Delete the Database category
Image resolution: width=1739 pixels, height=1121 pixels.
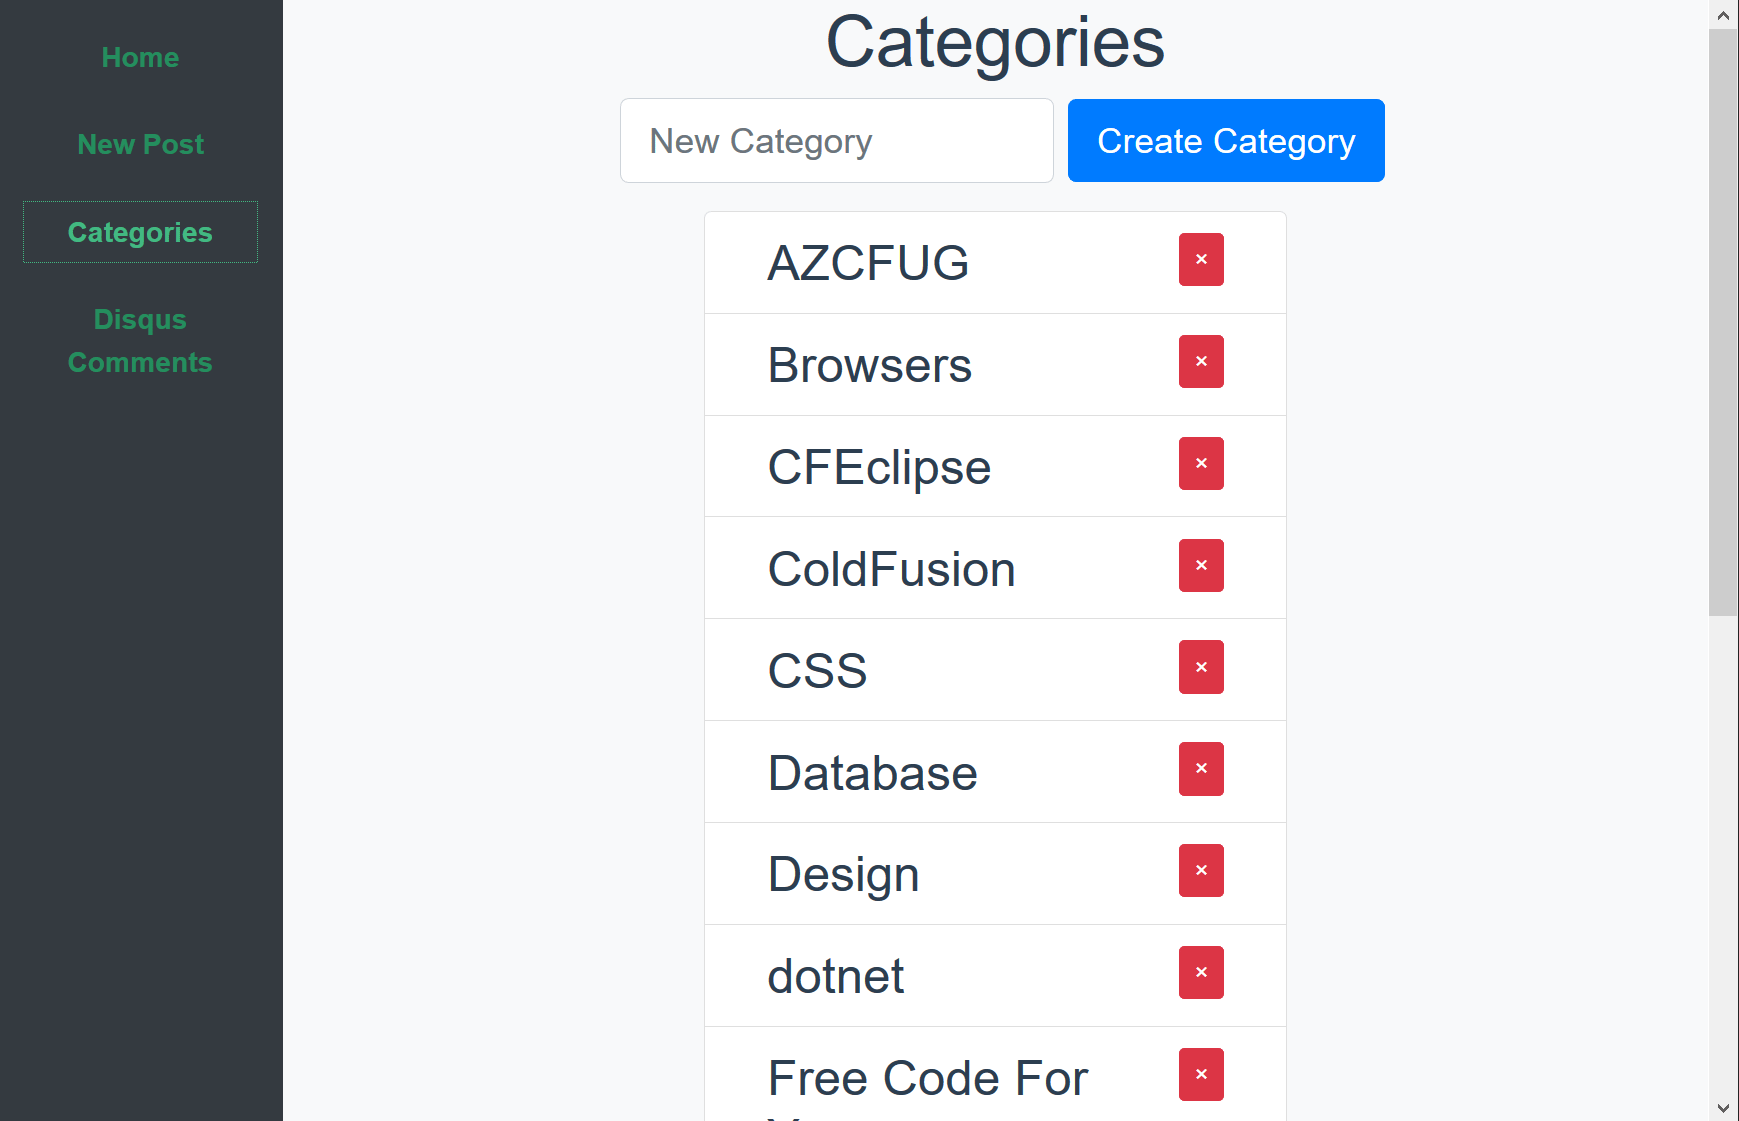click(1201, 769)
